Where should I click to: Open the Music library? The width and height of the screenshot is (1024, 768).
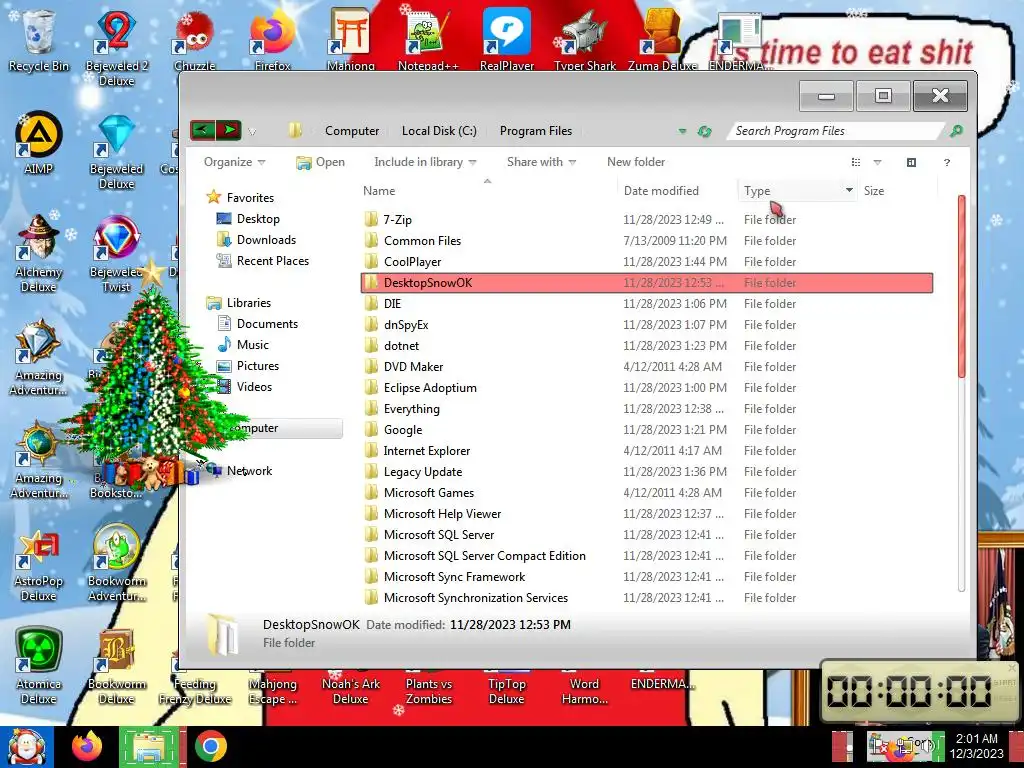click(x=242, y=345)
